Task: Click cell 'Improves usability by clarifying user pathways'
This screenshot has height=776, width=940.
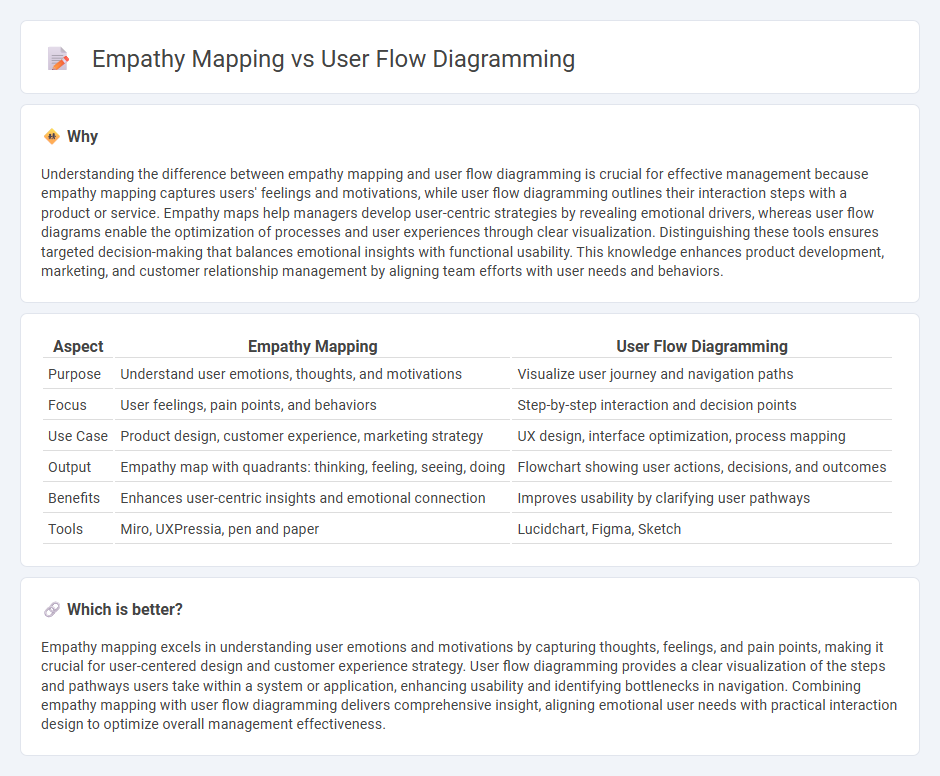Action: tap(702, 498)
